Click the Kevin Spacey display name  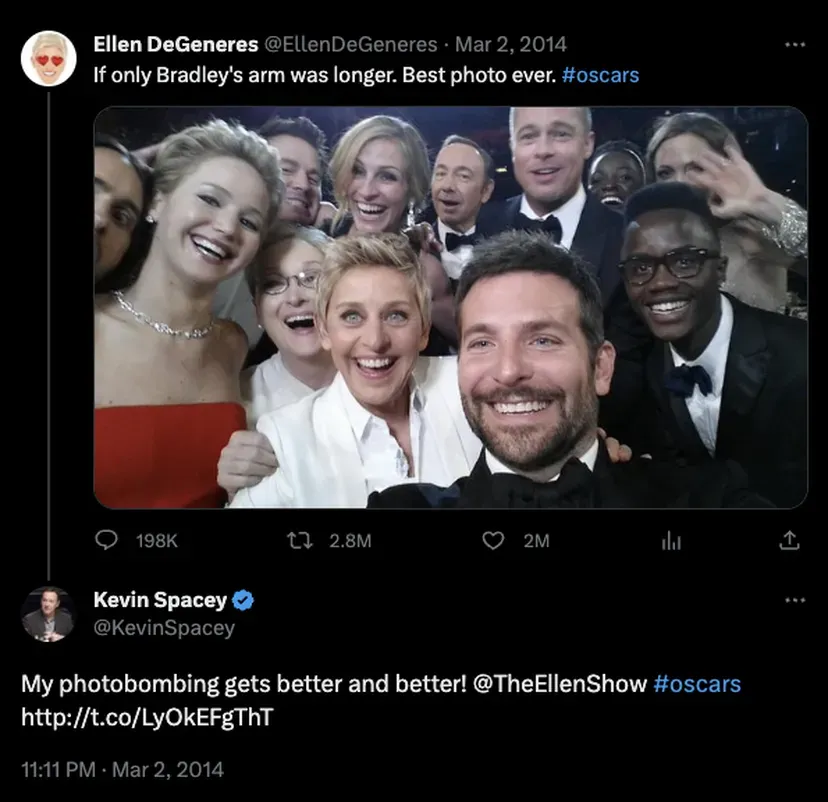[x=160, y=600]
